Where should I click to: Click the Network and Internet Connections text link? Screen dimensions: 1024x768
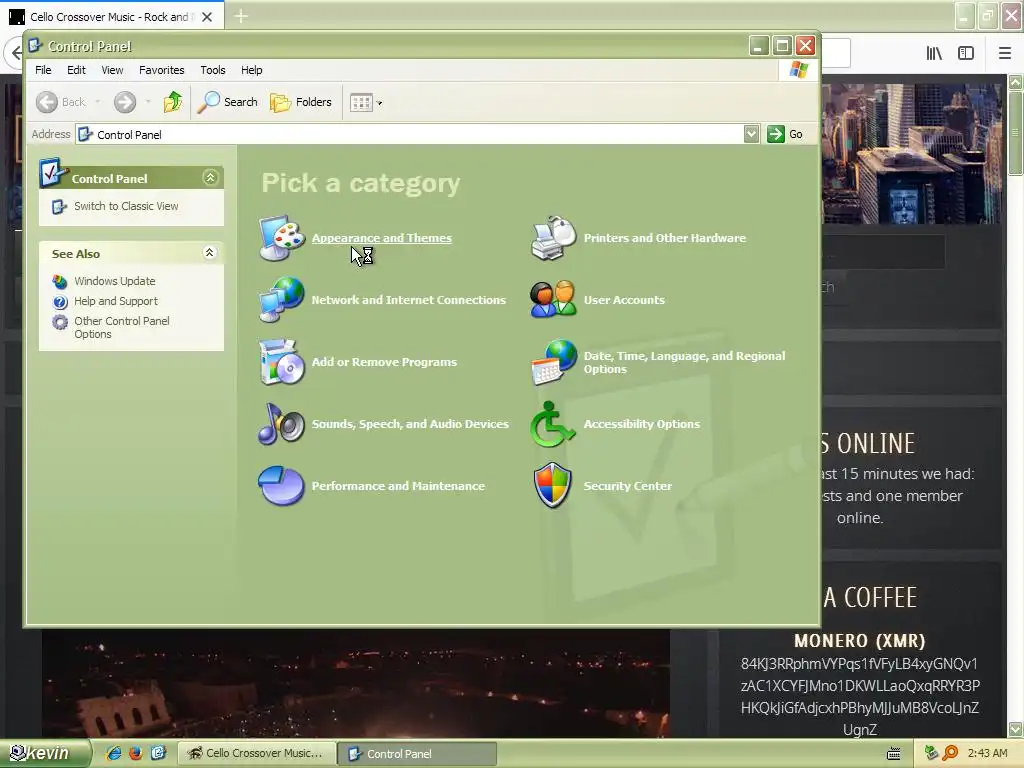(409, 300)
